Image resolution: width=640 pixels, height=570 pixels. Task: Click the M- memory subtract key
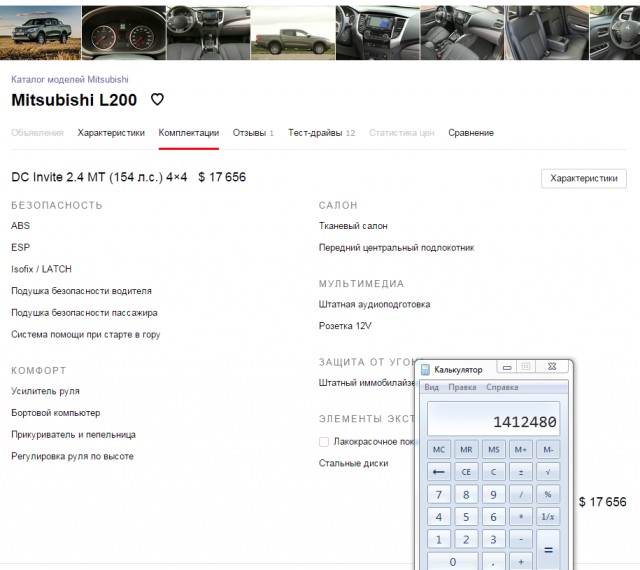tap(548, 450)
